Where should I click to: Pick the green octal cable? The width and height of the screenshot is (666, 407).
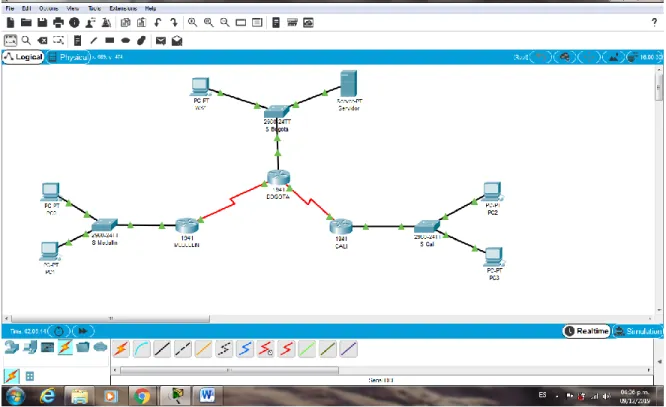point(307,349)
